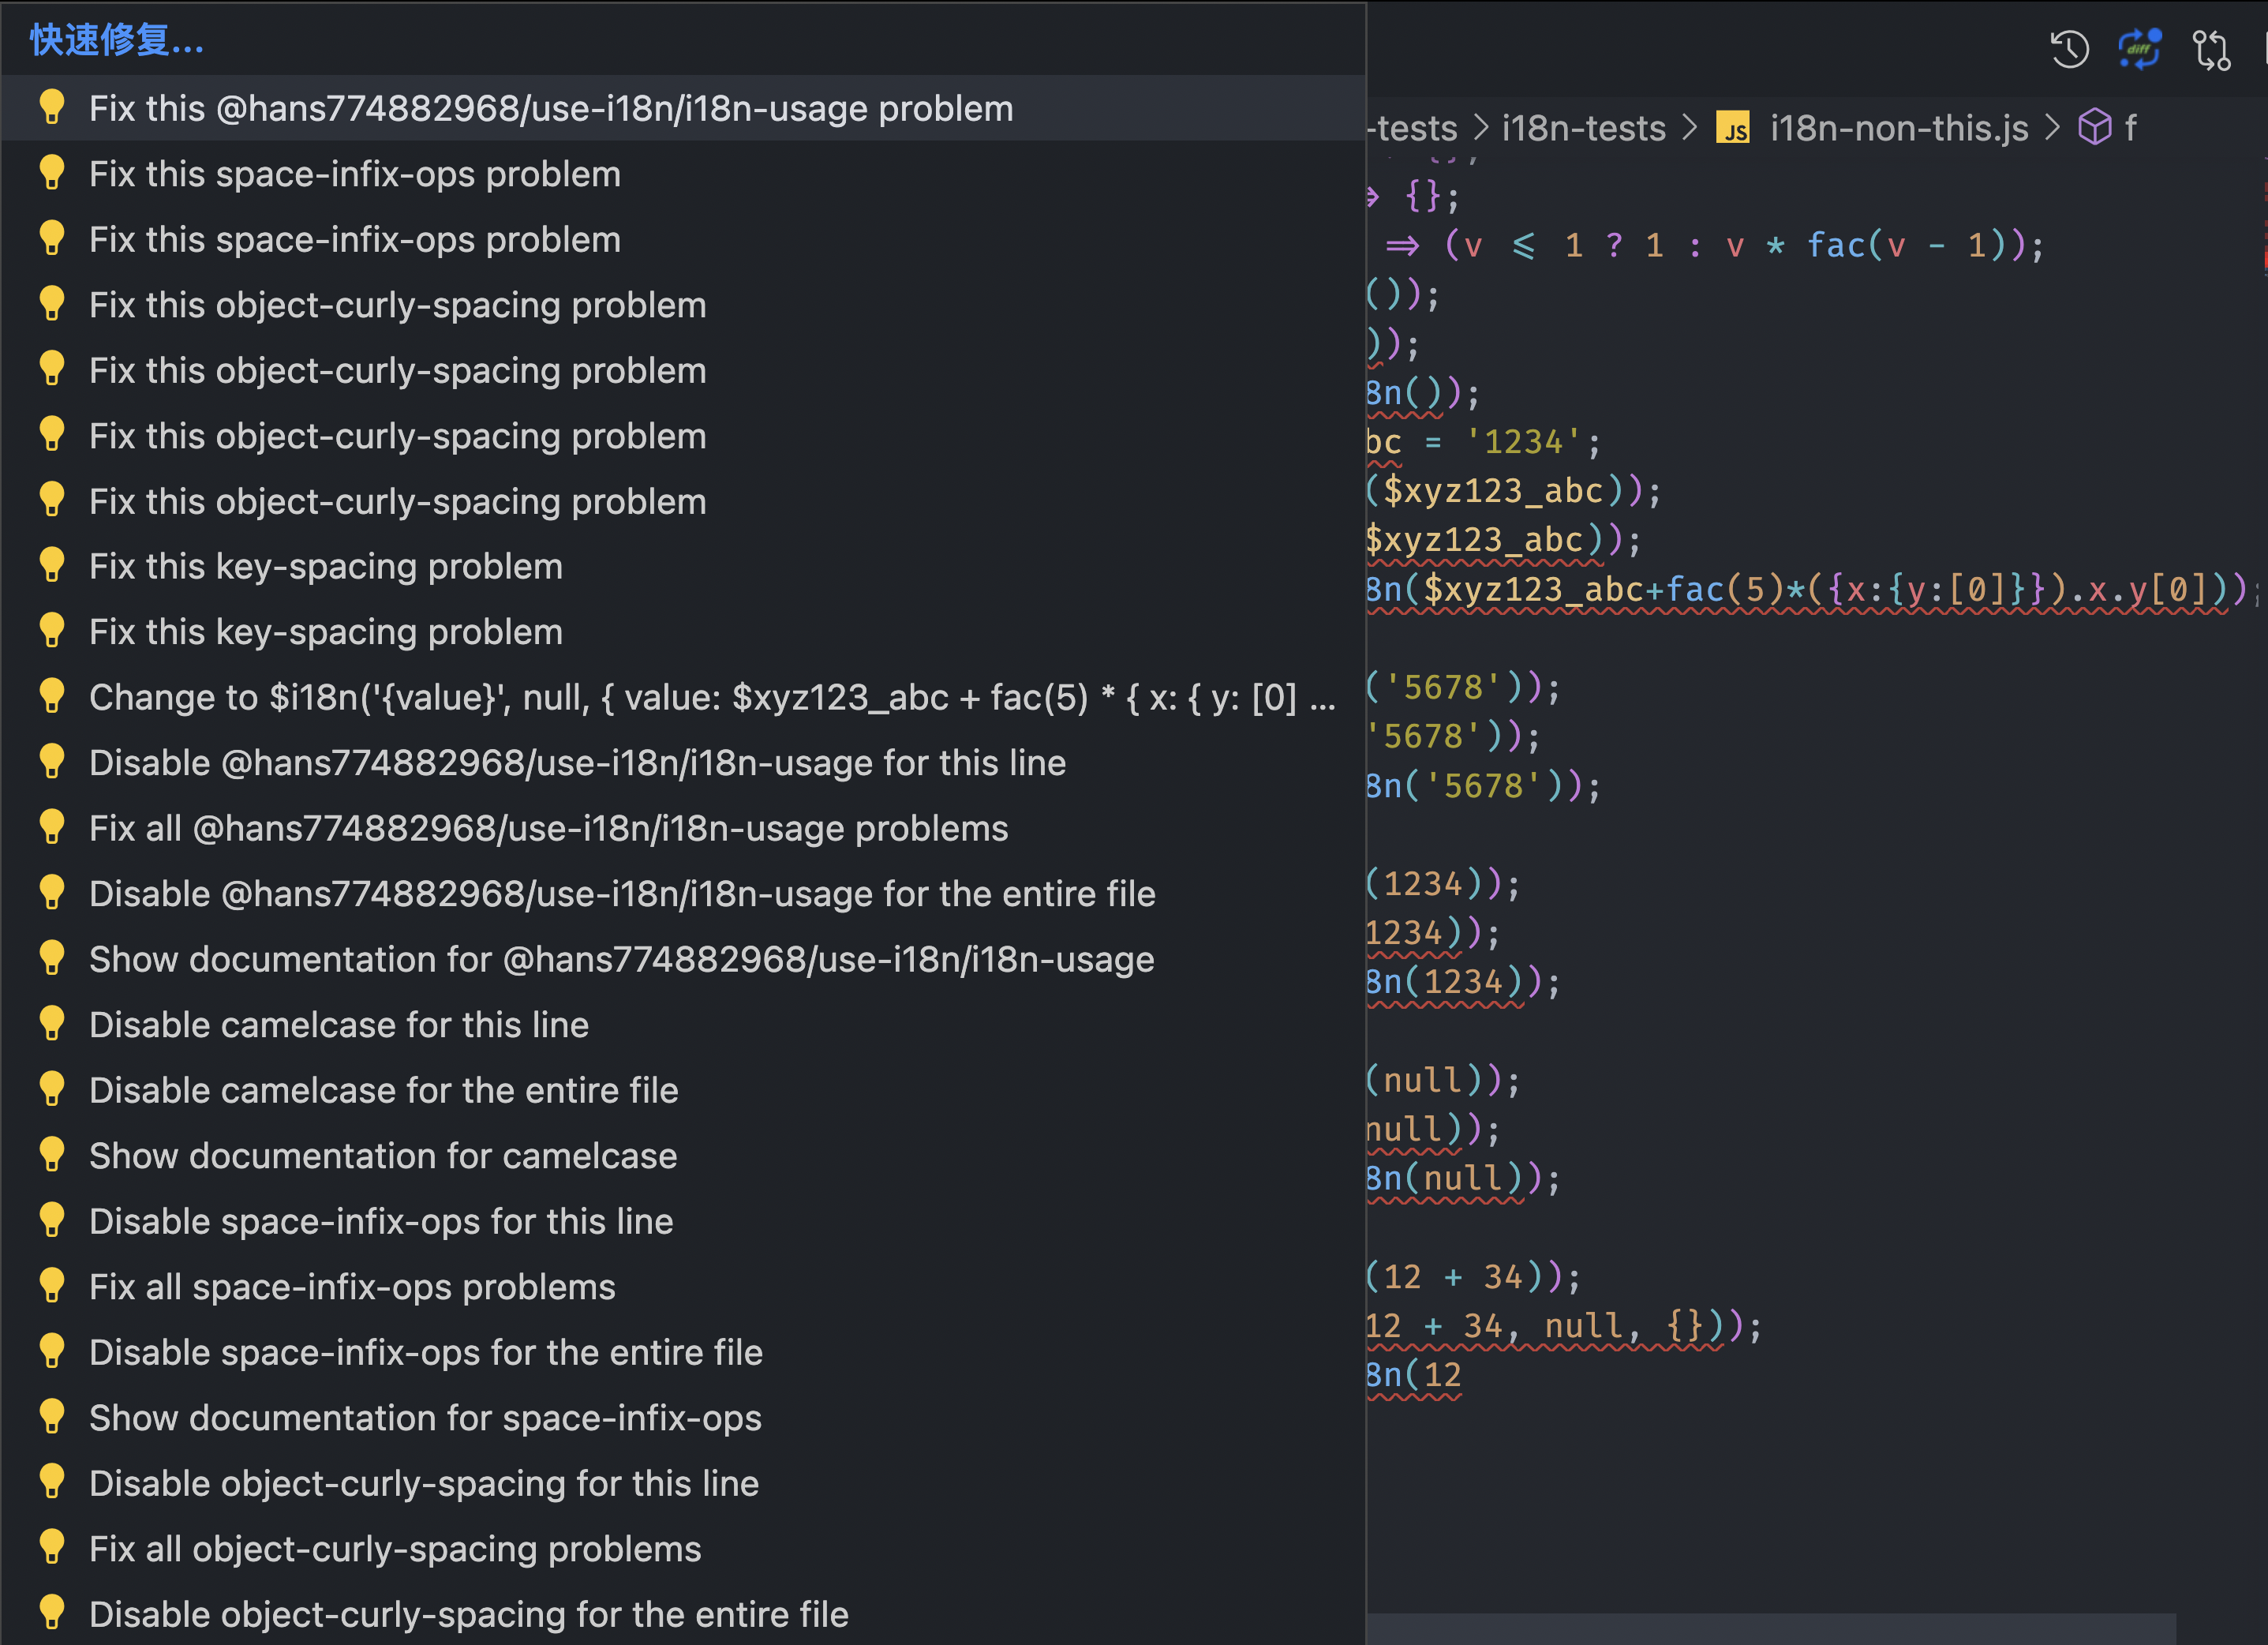2268x1645 pixels.
Task: Click the cube symbol icon in breadcrumb
Action: 2094,128
